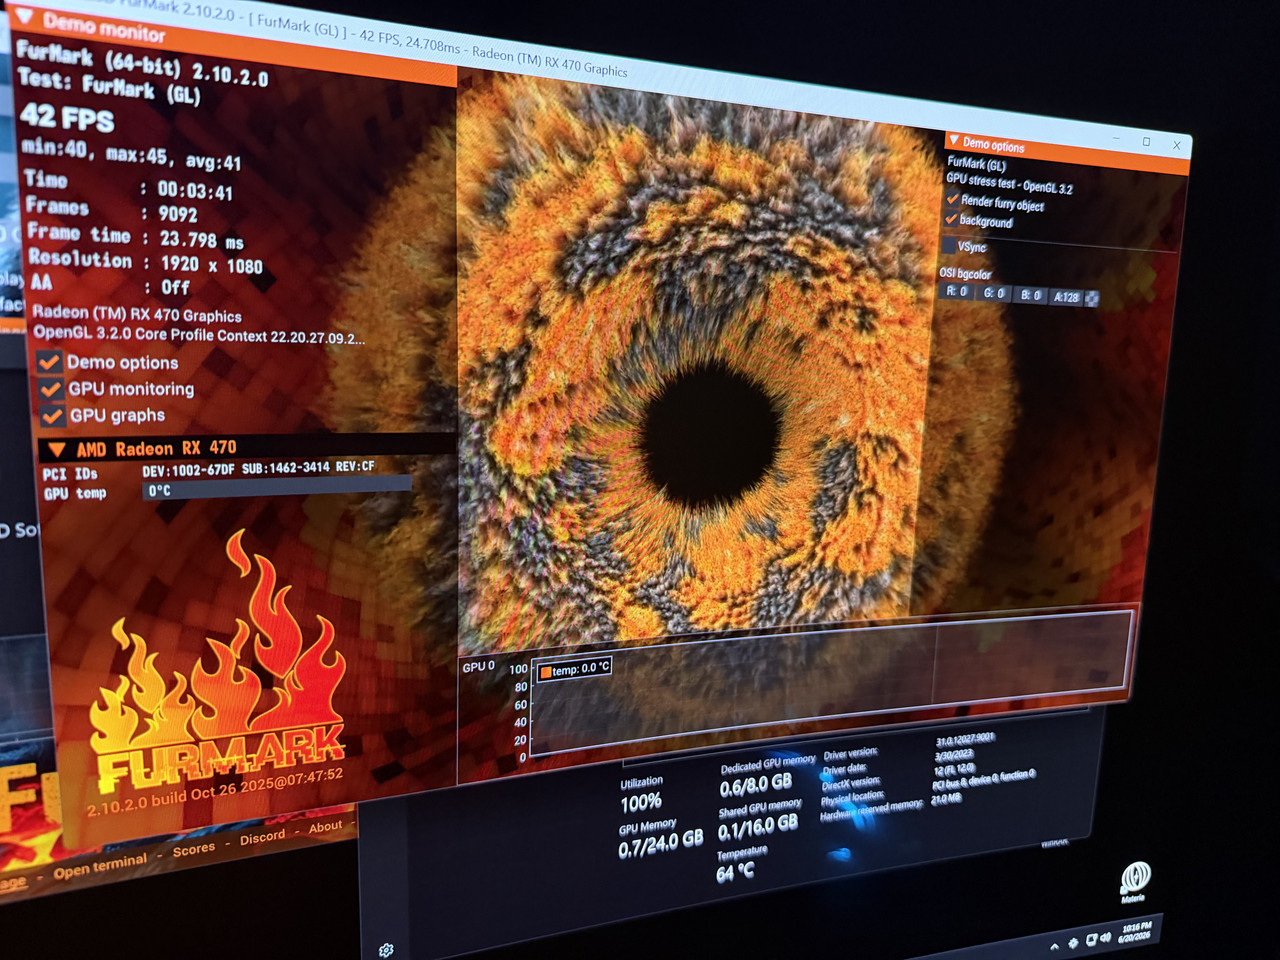Screen dimensions: 1280x960
Task: Click the GPU temp 0°C progress bar
Action: click(x=277, y=489)
